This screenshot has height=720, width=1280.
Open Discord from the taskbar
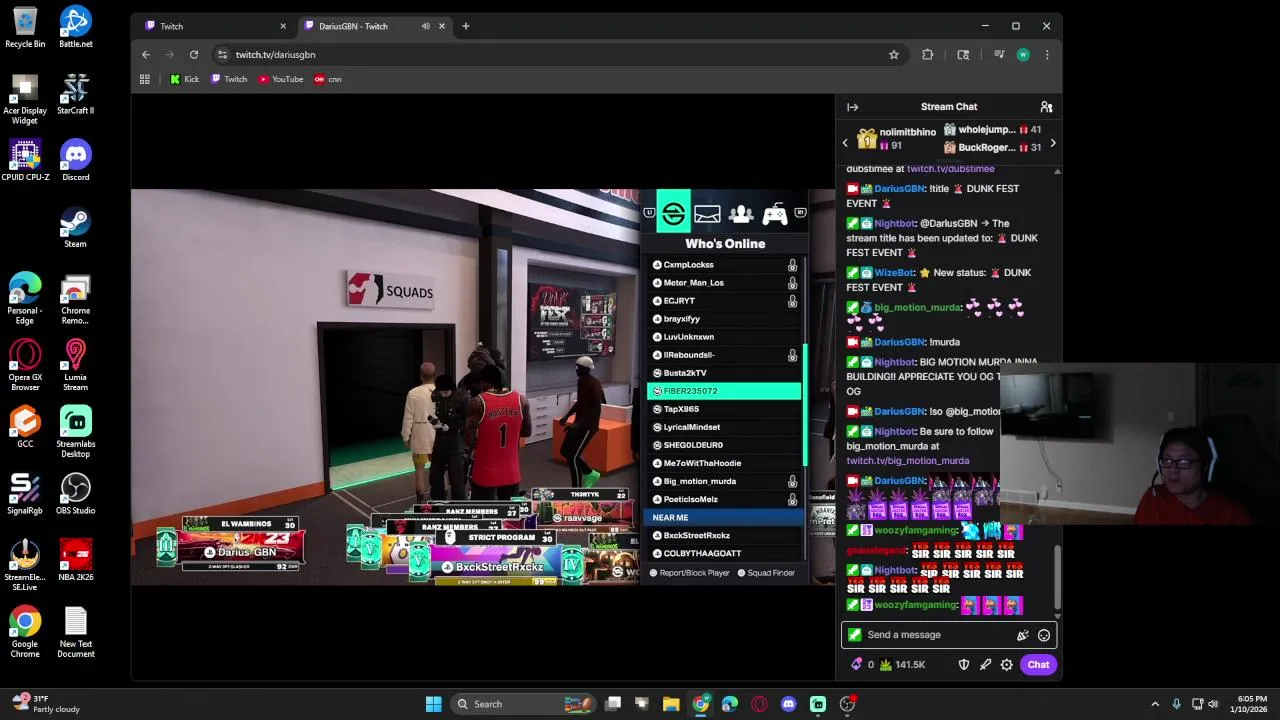[789, 704]
